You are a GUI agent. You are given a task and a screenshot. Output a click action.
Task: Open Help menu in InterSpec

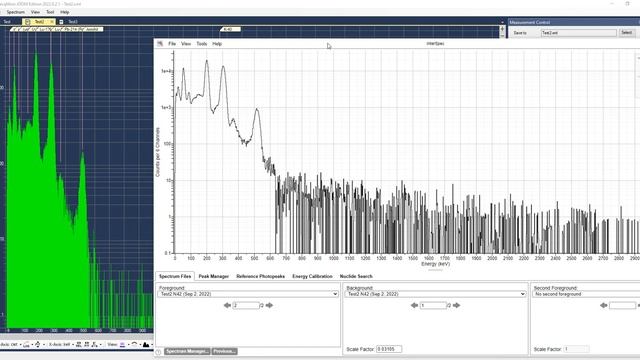tap(217, 44)
